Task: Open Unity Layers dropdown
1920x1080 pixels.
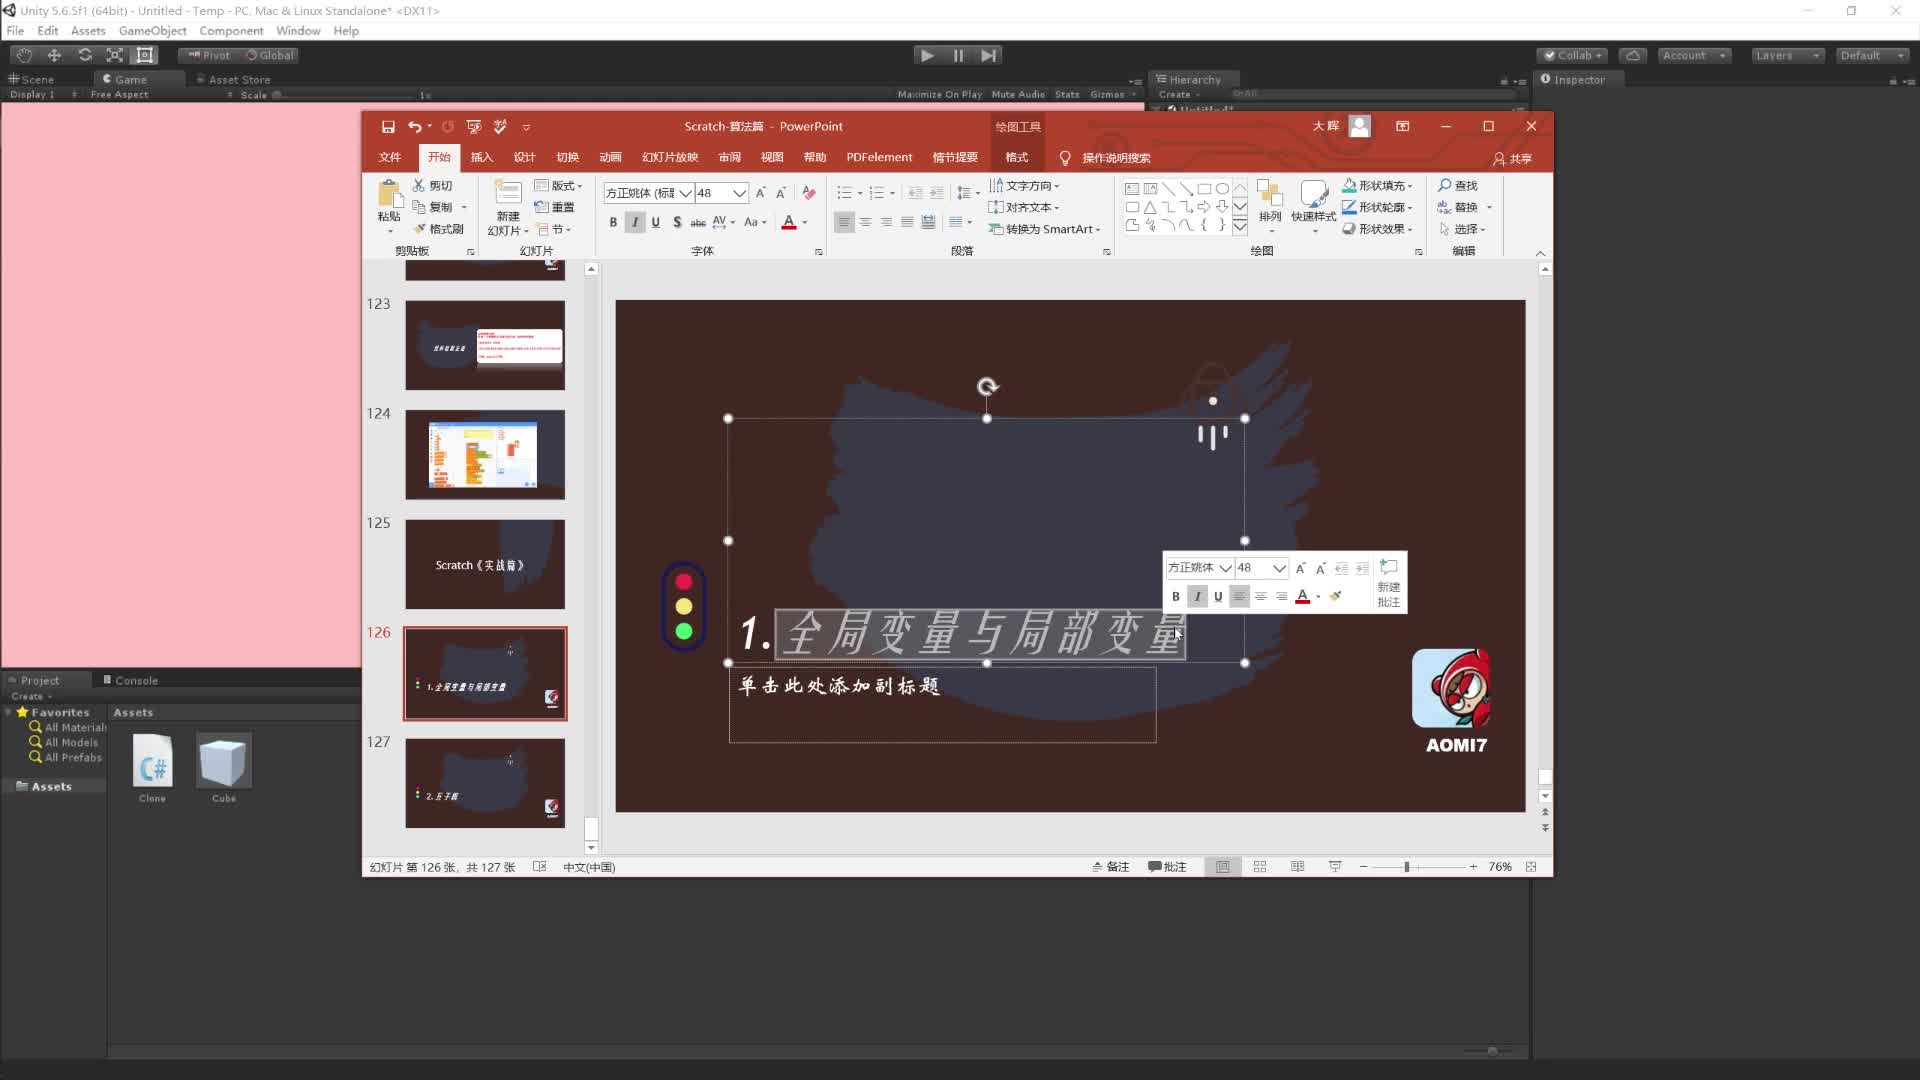Action: click(1788, 55)
